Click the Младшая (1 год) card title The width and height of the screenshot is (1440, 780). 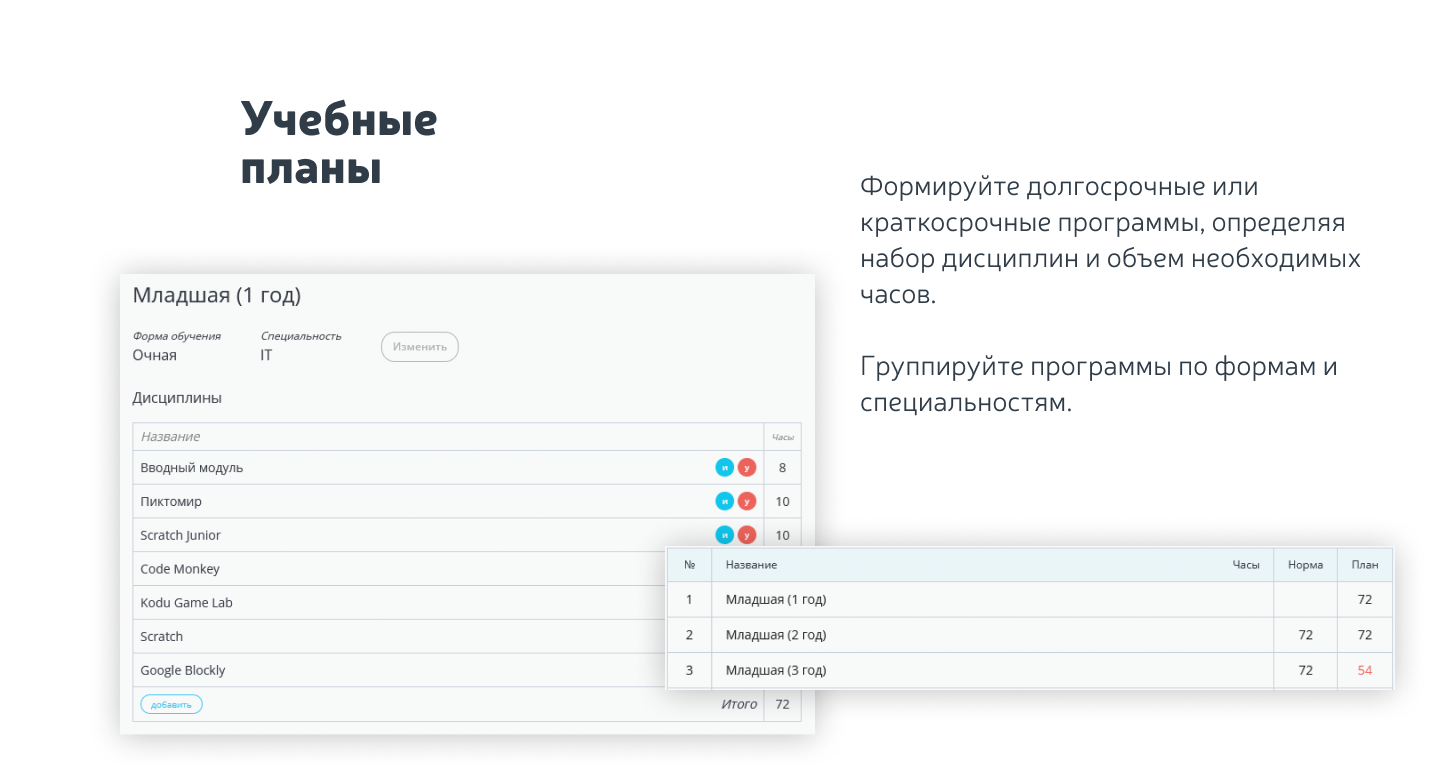click(x=217, y=296)
